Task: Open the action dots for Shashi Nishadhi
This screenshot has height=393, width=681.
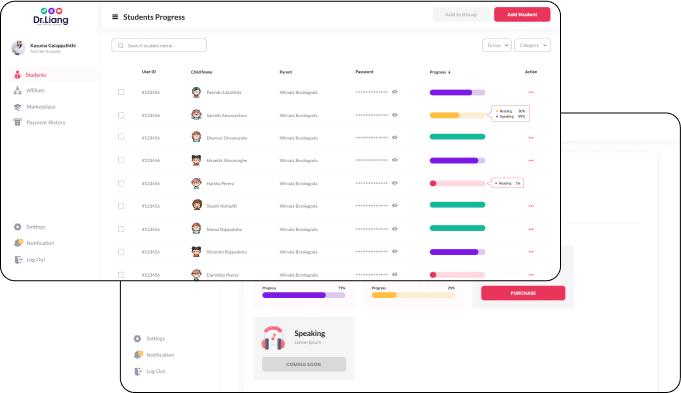Action: tap(531, 206)
